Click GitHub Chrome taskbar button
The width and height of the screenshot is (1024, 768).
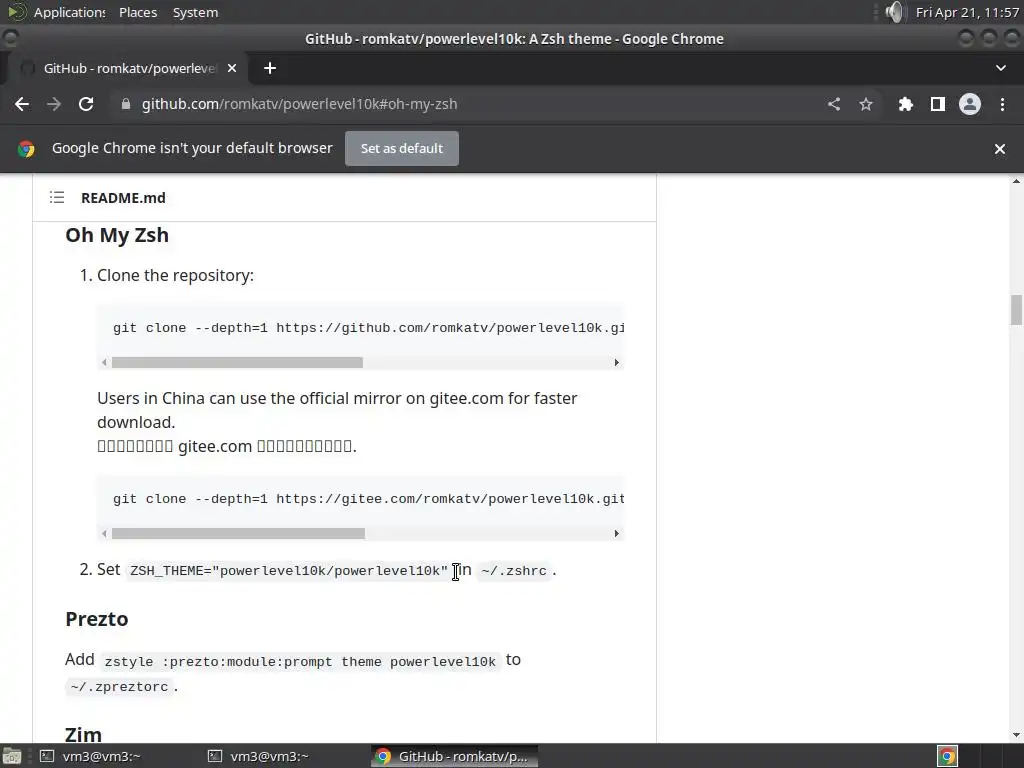pos(455,756)
